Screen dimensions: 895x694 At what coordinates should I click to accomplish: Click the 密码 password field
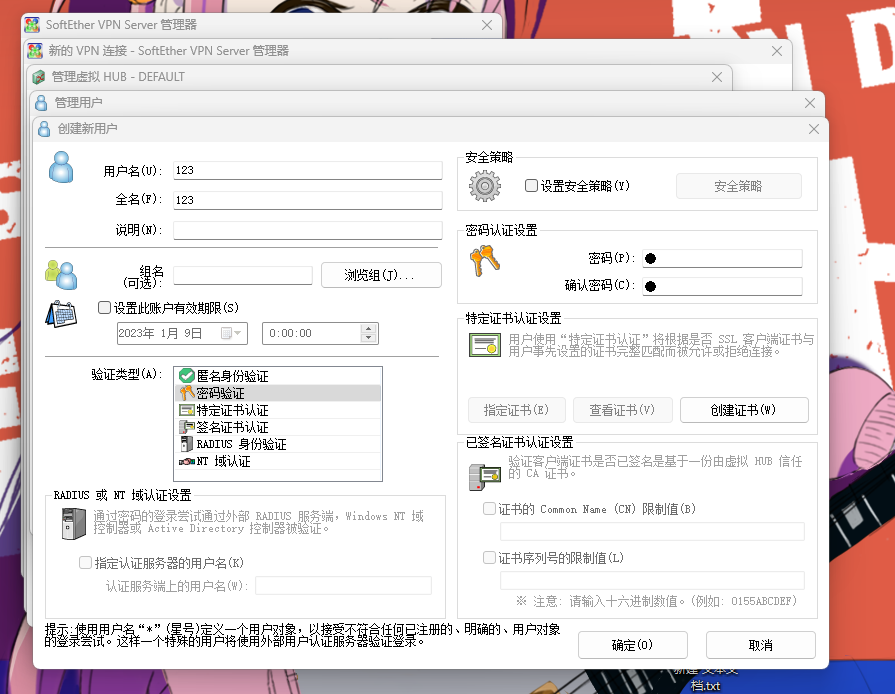tap(722, 259)
